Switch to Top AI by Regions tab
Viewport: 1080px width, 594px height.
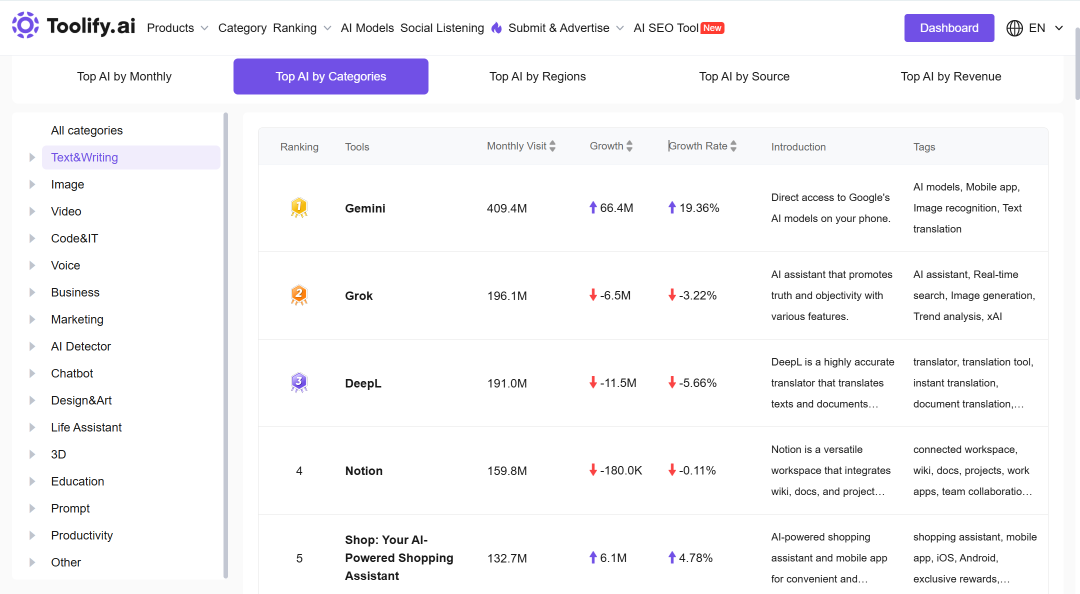[537, 76]
